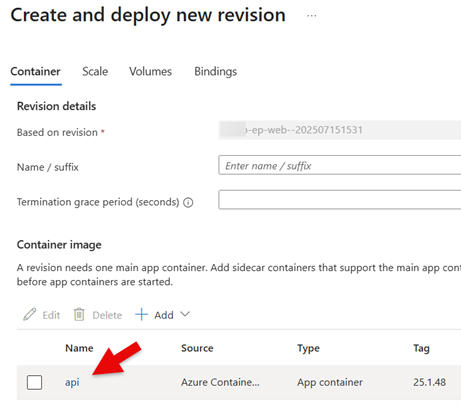This screenshot has width=461, height=405.
Task: Click the Create and deploy new revision title
Action: (x=148, y=15)
